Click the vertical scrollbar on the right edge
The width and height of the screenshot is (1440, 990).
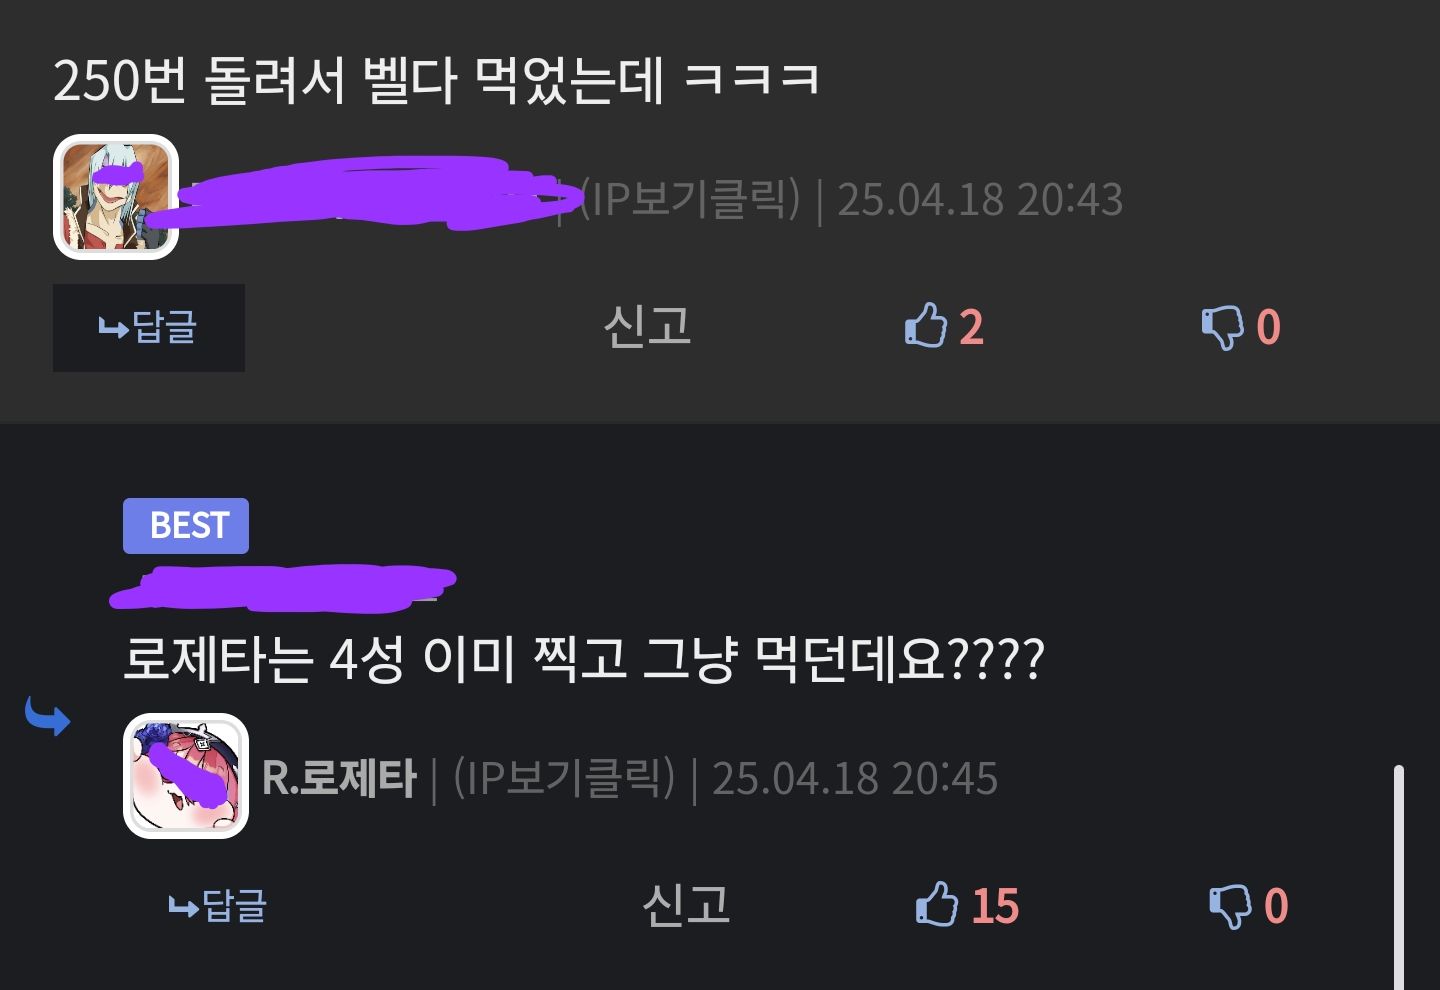coord(1399,877)
